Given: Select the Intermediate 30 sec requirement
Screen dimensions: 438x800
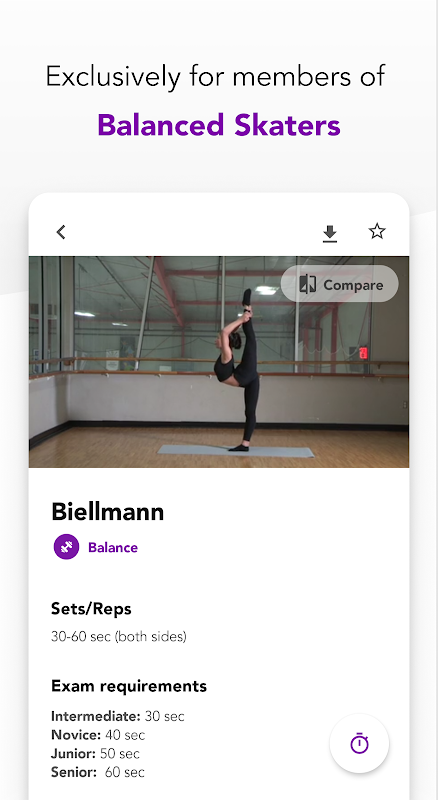Looking at the screenshot, I should tap(118, 716).
